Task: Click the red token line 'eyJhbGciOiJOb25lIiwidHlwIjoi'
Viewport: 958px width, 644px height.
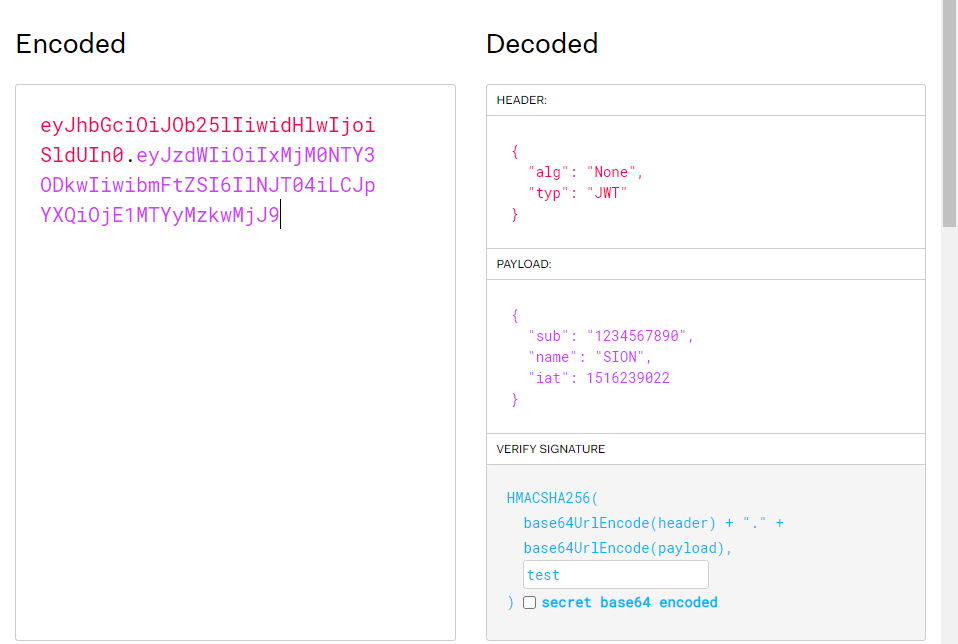Action: click(208, 125)
